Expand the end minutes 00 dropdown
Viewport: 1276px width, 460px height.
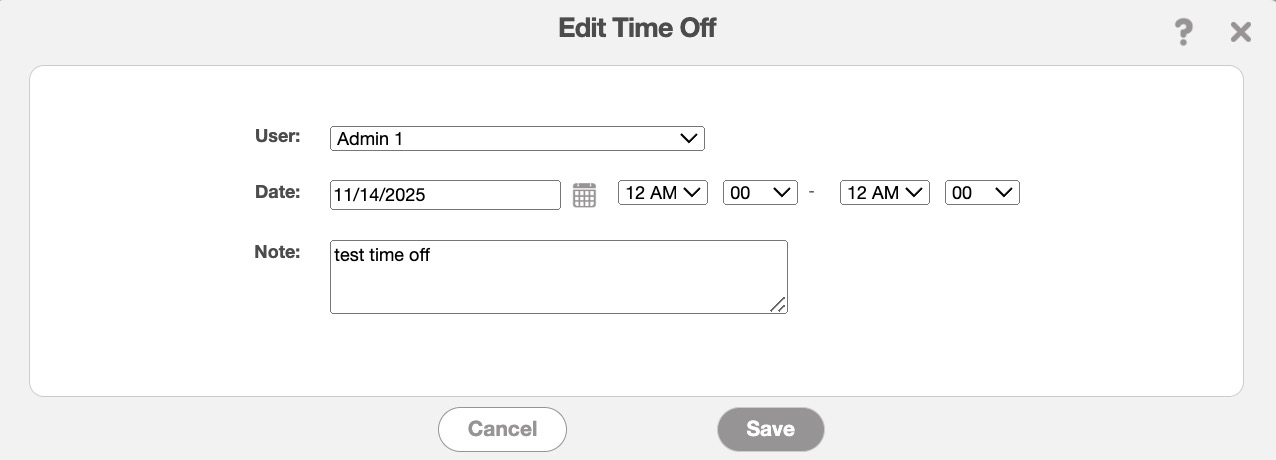(981, 193)
